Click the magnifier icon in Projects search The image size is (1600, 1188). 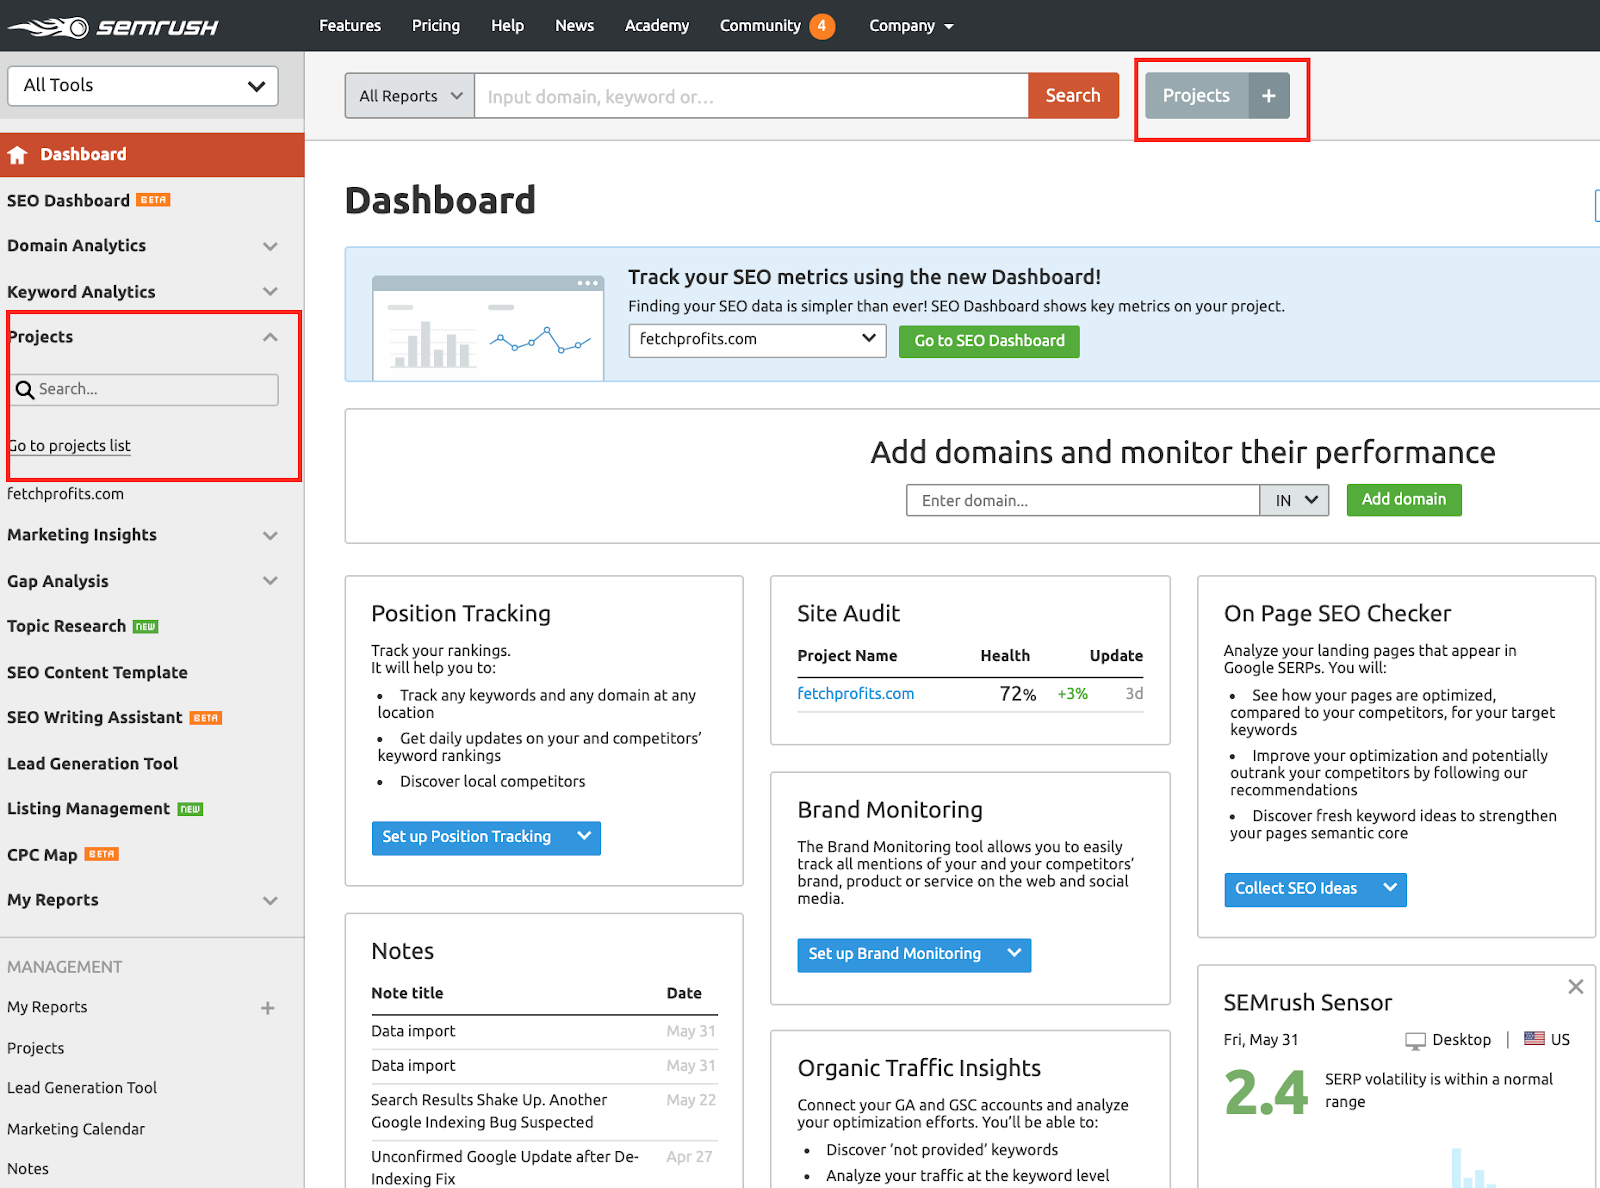click(25, 390)
